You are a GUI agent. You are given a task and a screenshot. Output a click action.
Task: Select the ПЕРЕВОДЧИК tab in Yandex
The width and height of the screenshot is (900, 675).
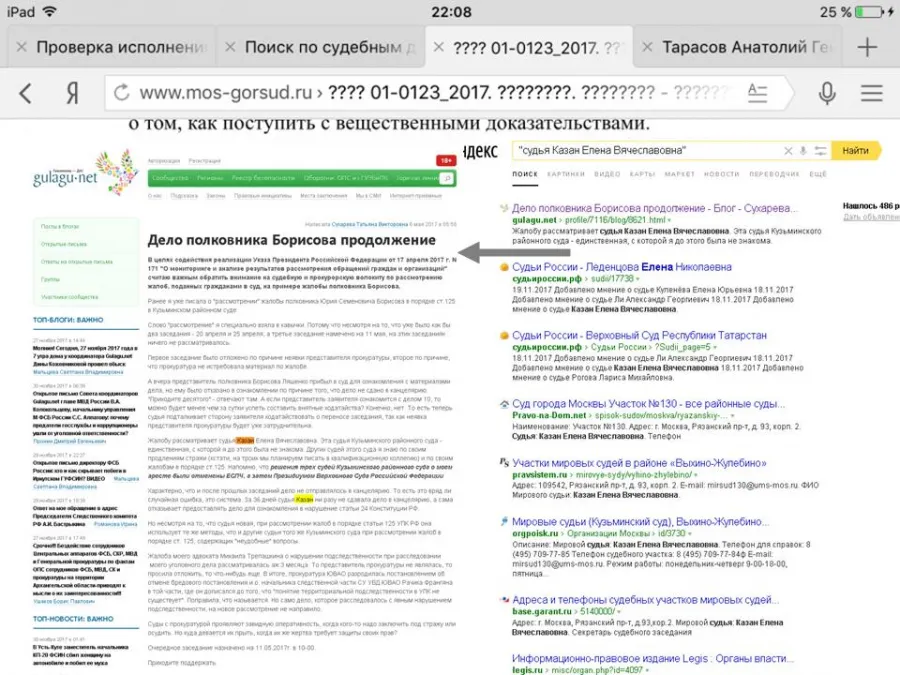(774, 174)
